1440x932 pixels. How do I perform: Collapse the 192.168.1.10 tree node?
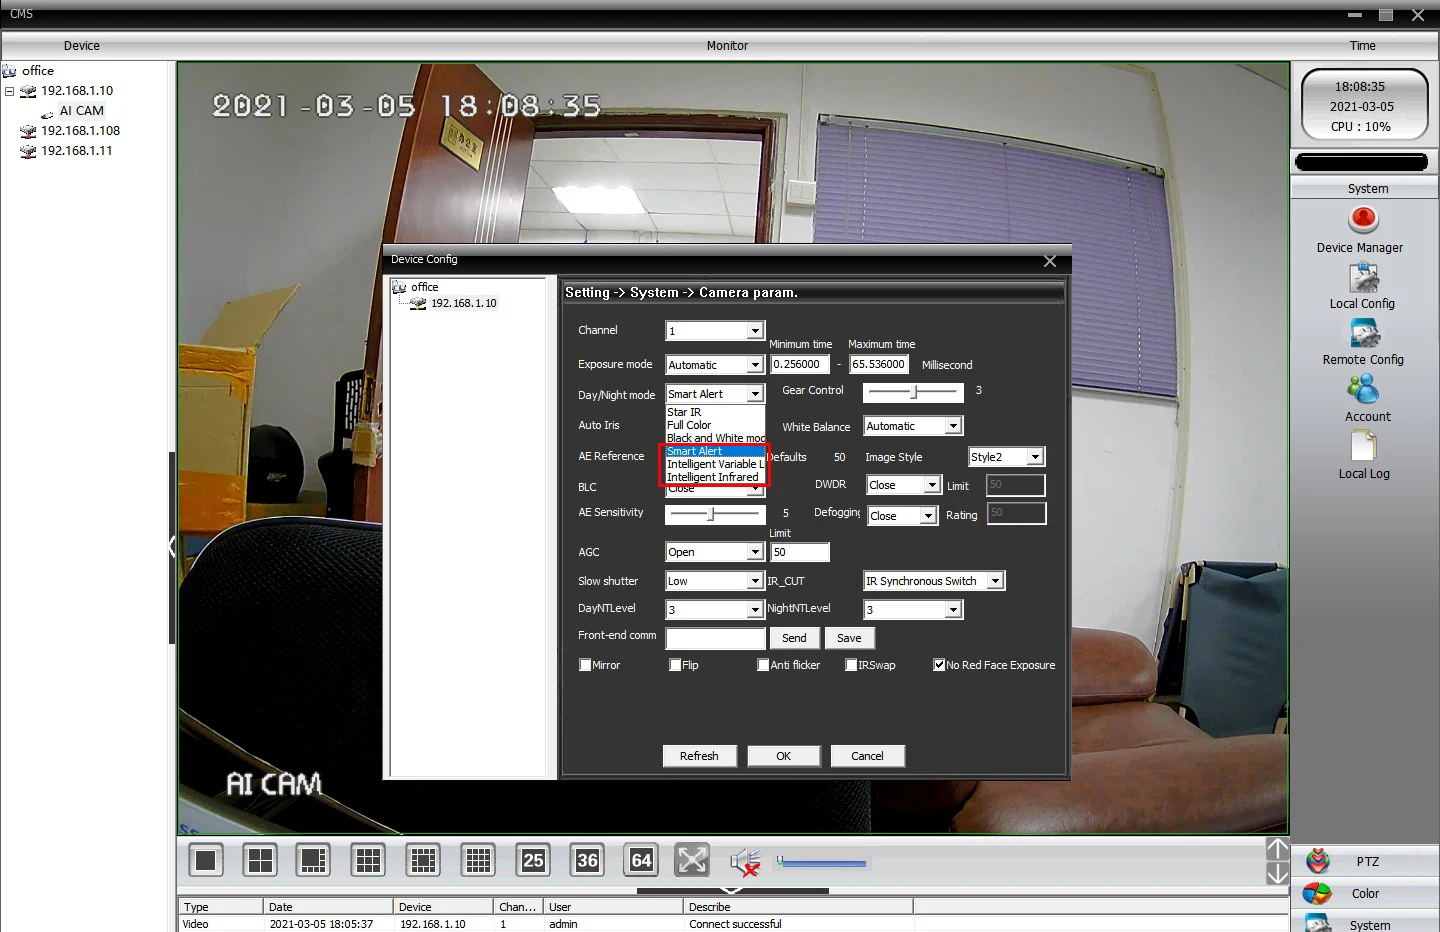[9, 91]
